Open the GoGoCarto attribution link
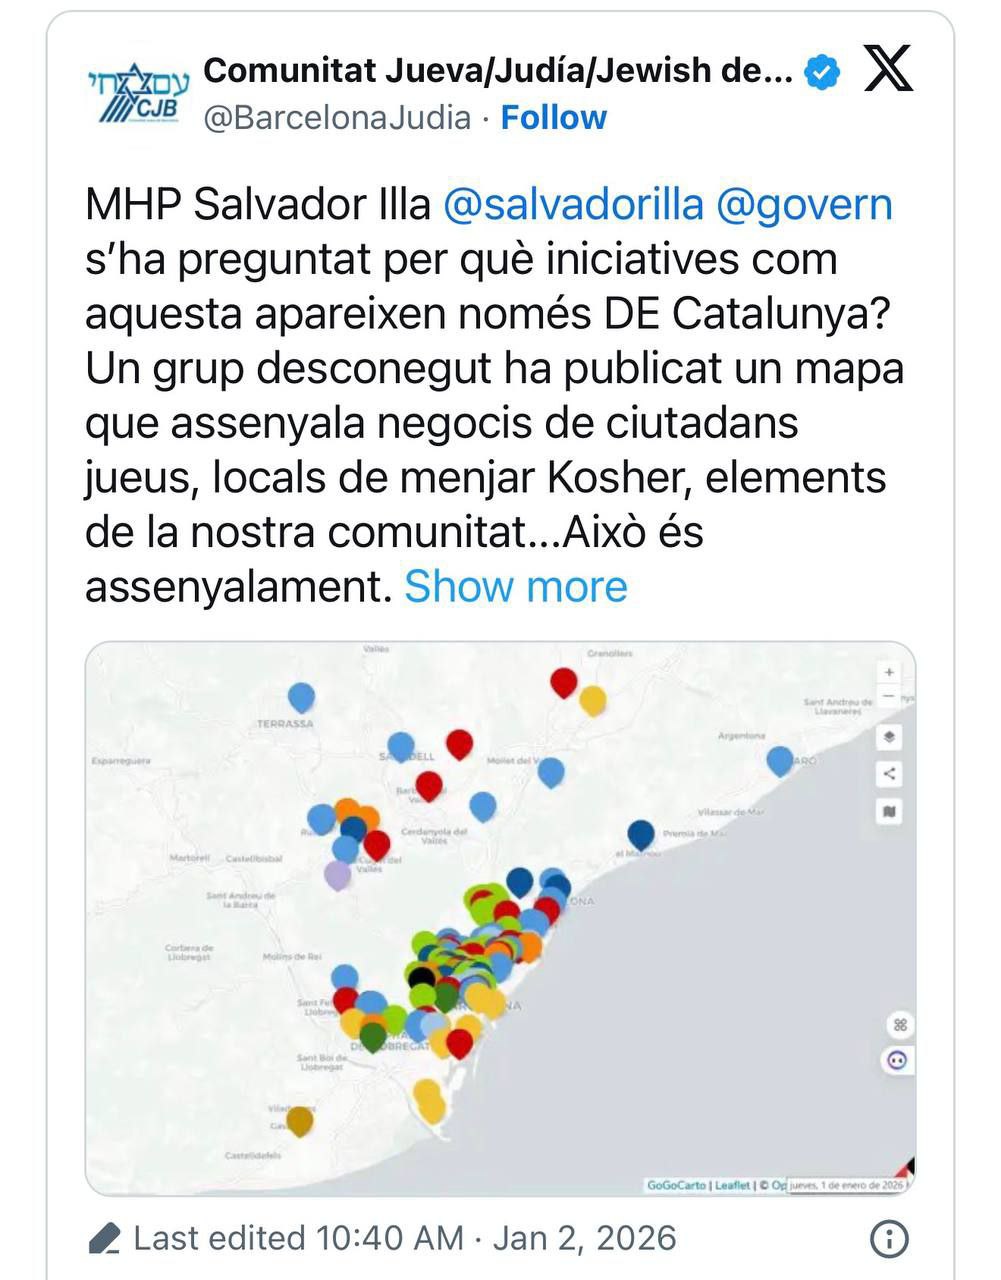 tap(677, 1186)
